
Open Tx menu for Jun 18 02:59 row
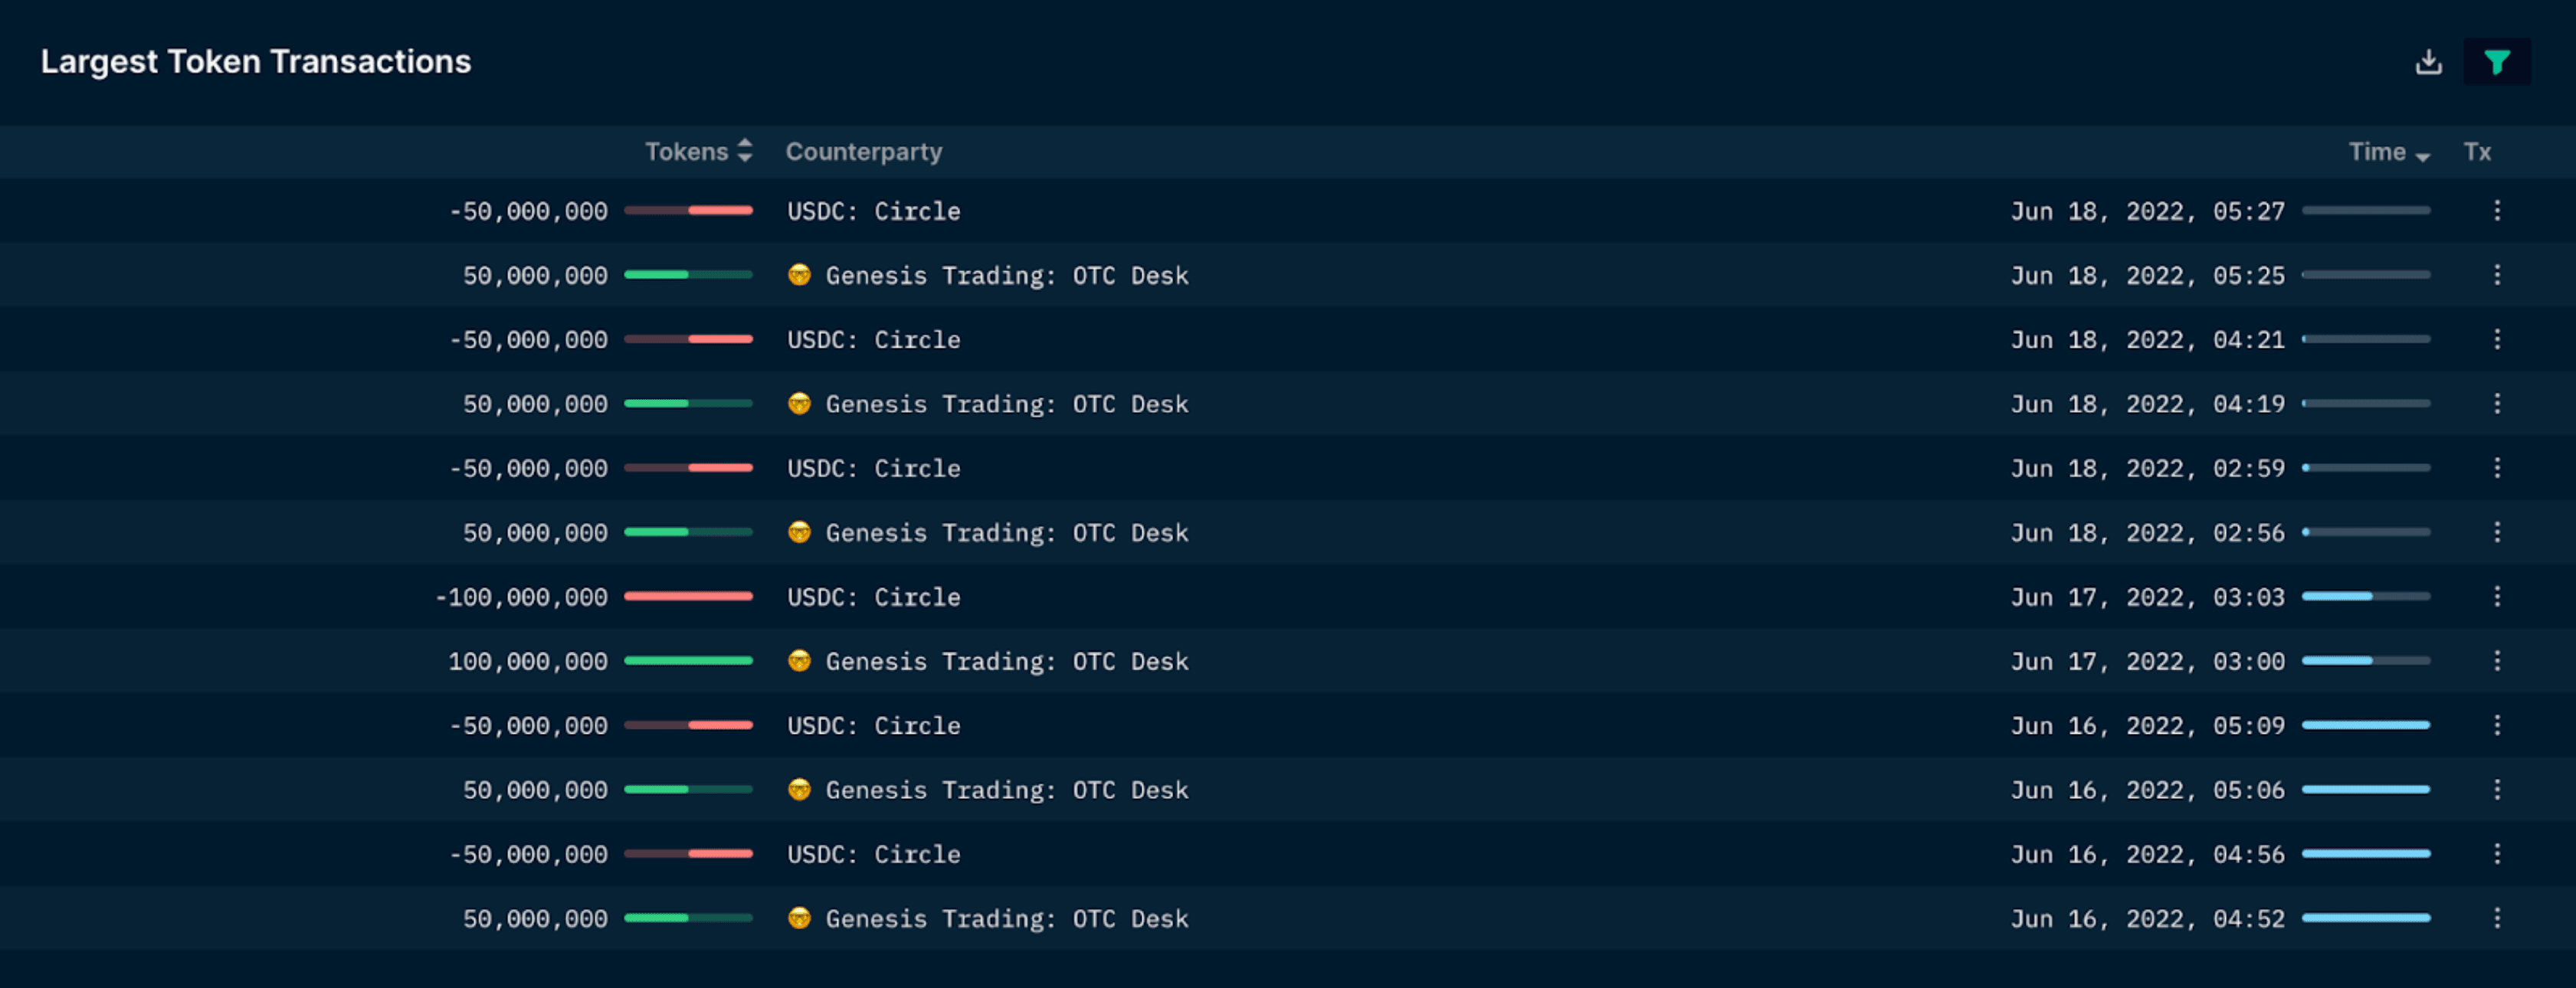coord(2497,467)
